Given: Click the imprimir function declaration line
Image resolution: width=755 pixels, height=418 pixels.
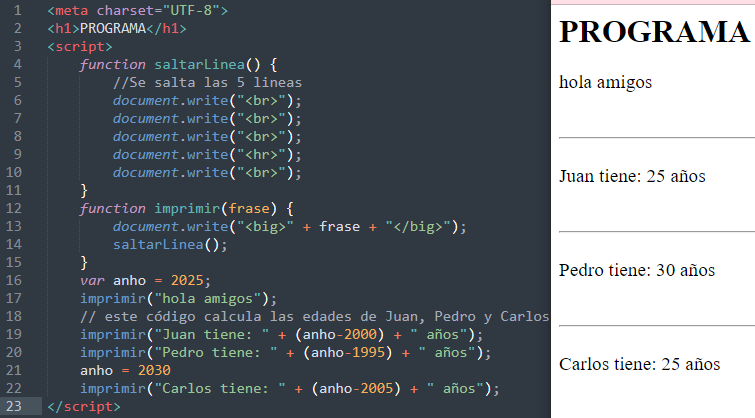Looking at the screenshot, I should [x=187, y=209].
